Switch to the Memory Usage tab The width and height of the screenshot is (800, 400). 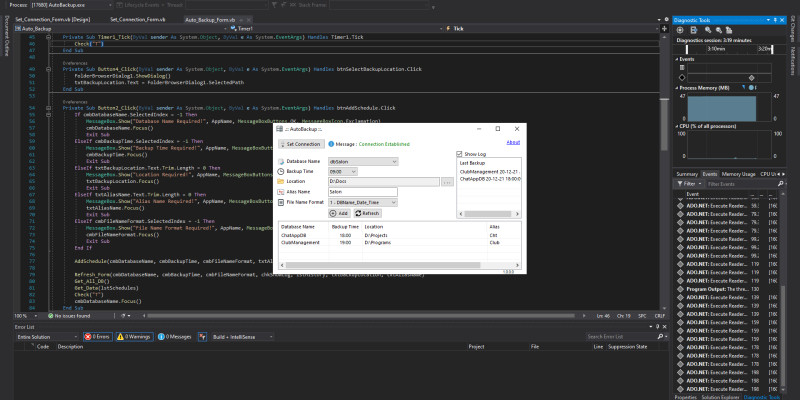coord(738,173)
